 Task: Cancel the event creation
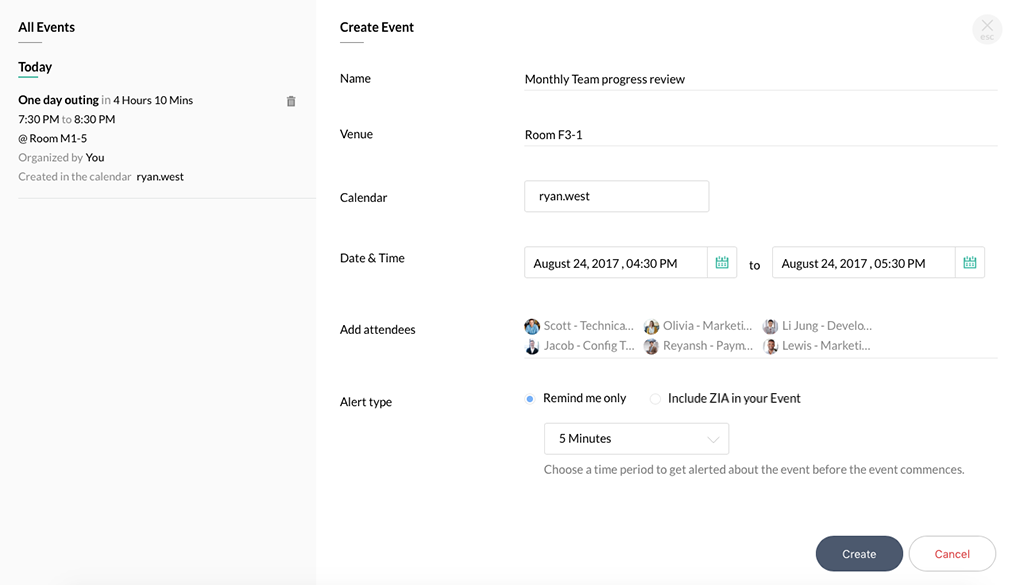[951, 554]
